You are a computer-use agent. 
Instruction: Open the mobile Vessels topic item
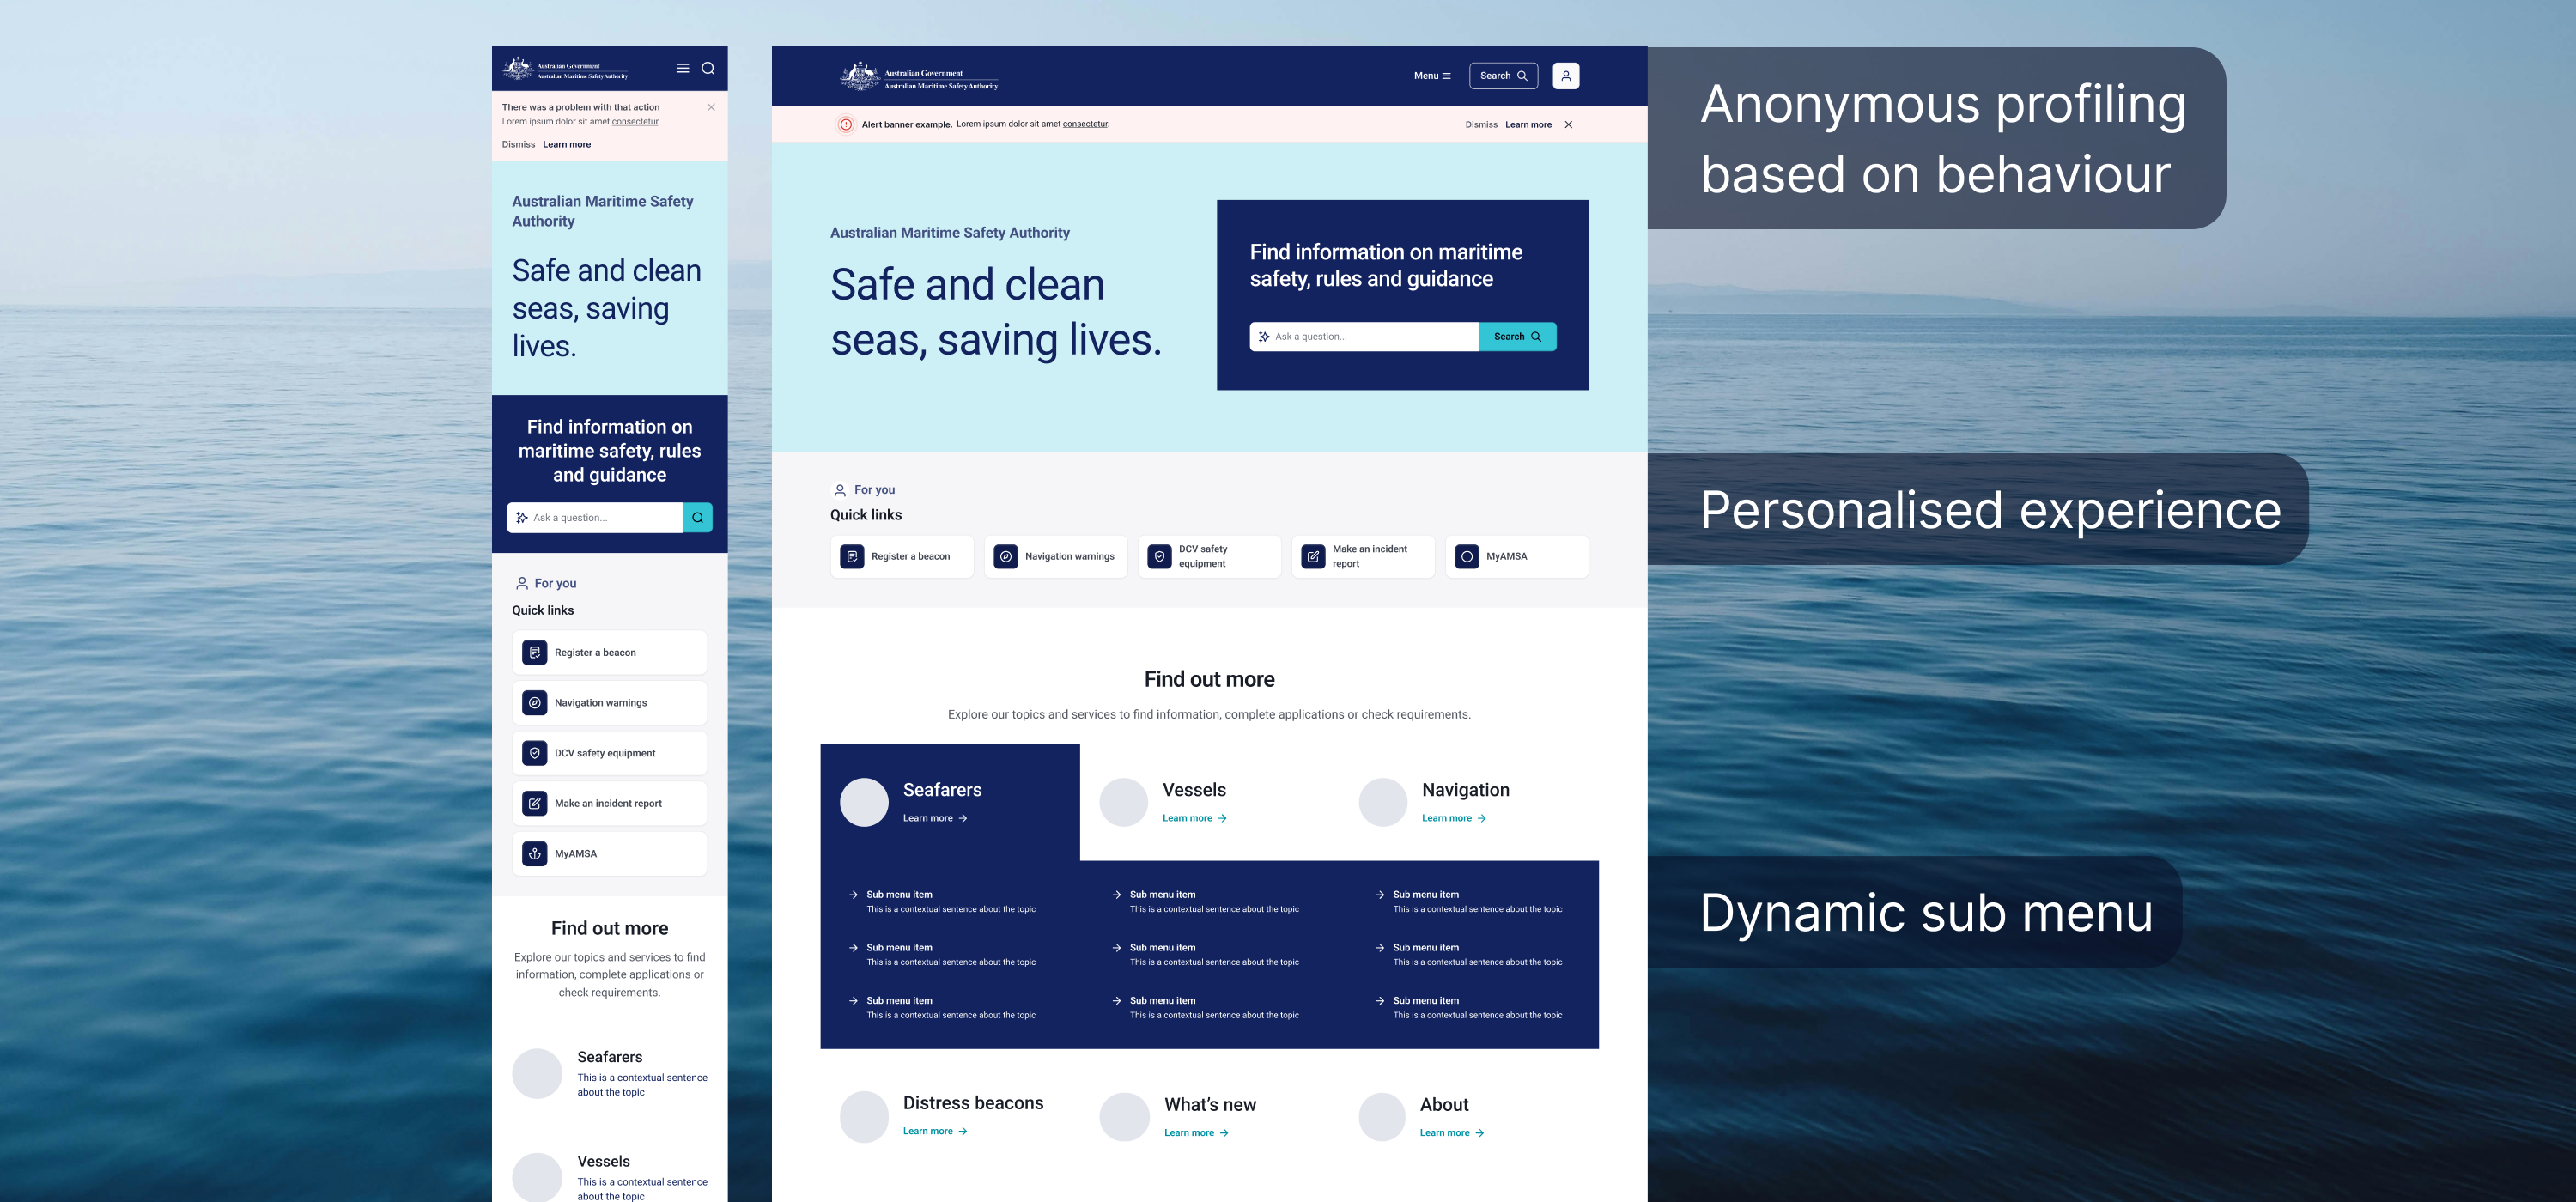coord(610,1177)
